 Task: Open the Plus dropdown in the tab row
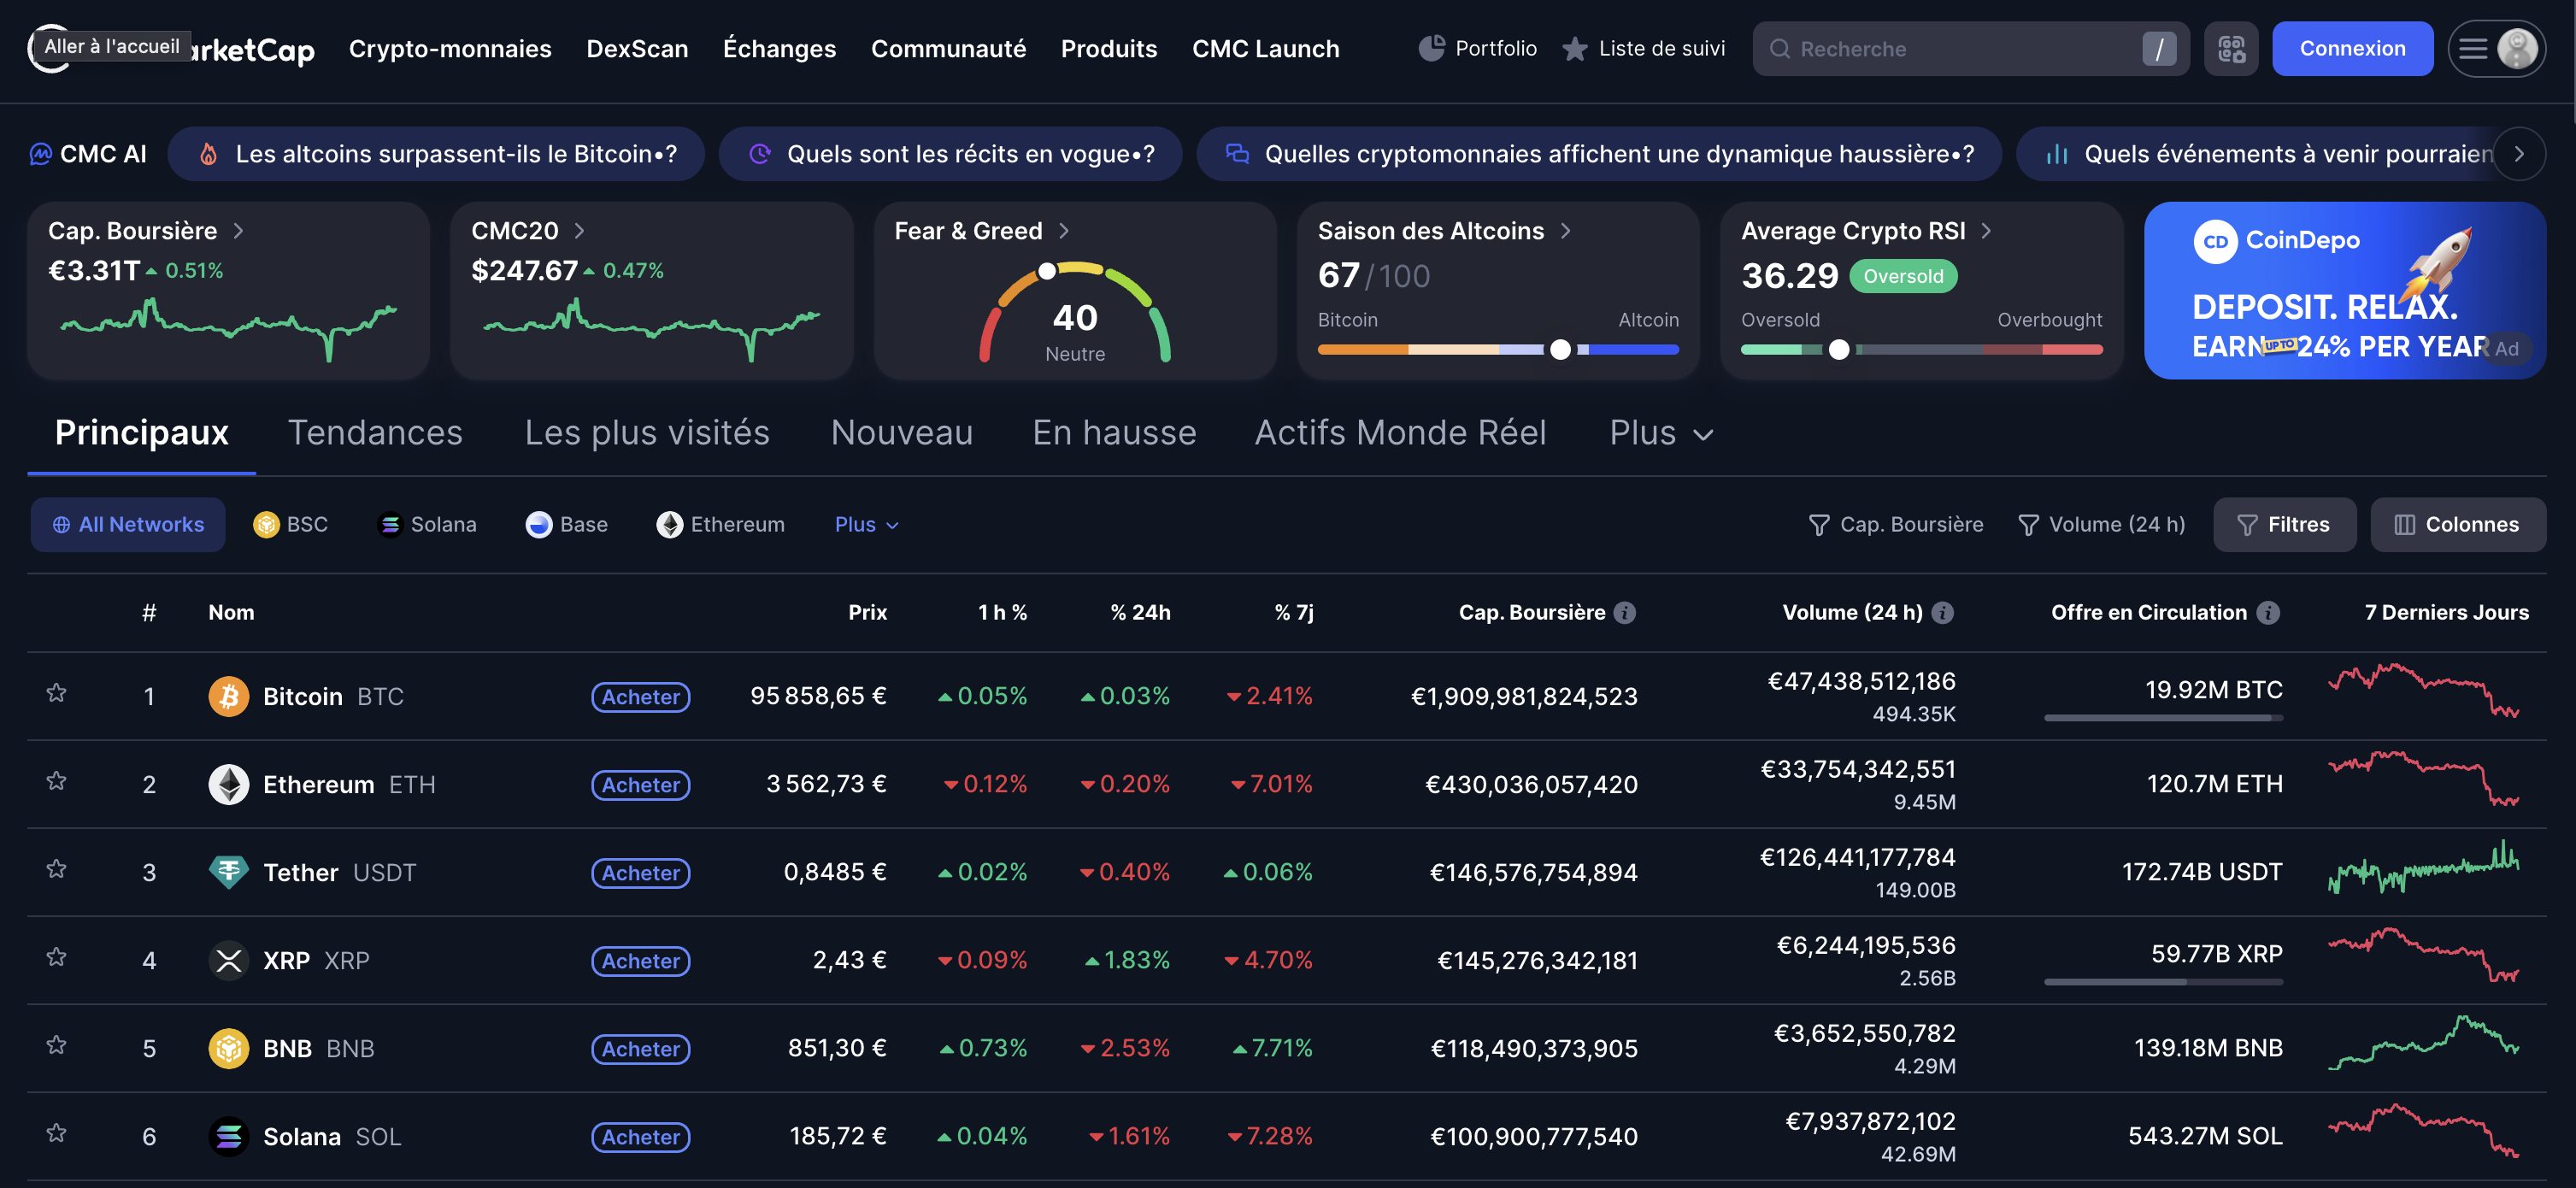coord(1660,433)
